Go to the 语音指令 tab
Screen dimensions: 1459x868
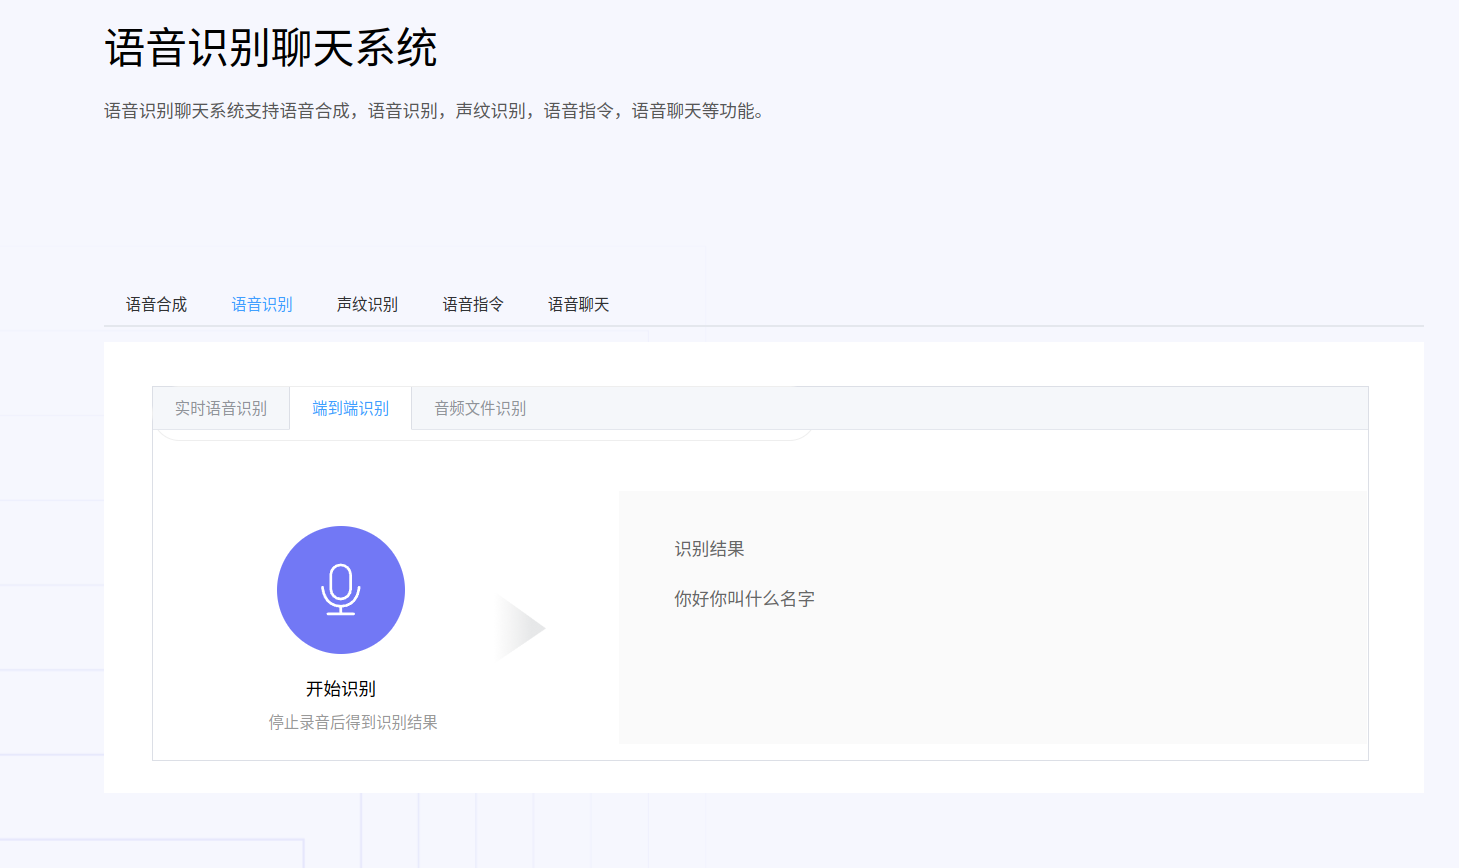(x=473, y=305)
